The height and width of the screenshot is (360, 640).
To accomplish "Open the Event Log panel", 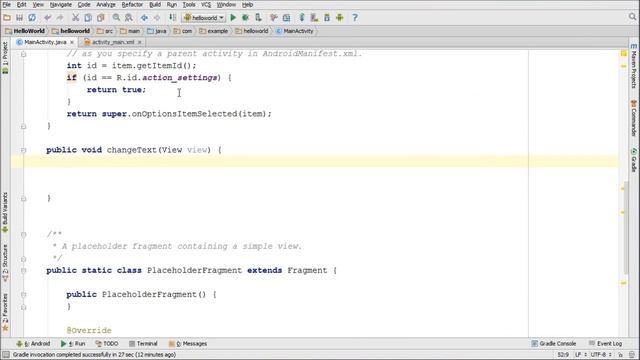I will tap(605, 344).
